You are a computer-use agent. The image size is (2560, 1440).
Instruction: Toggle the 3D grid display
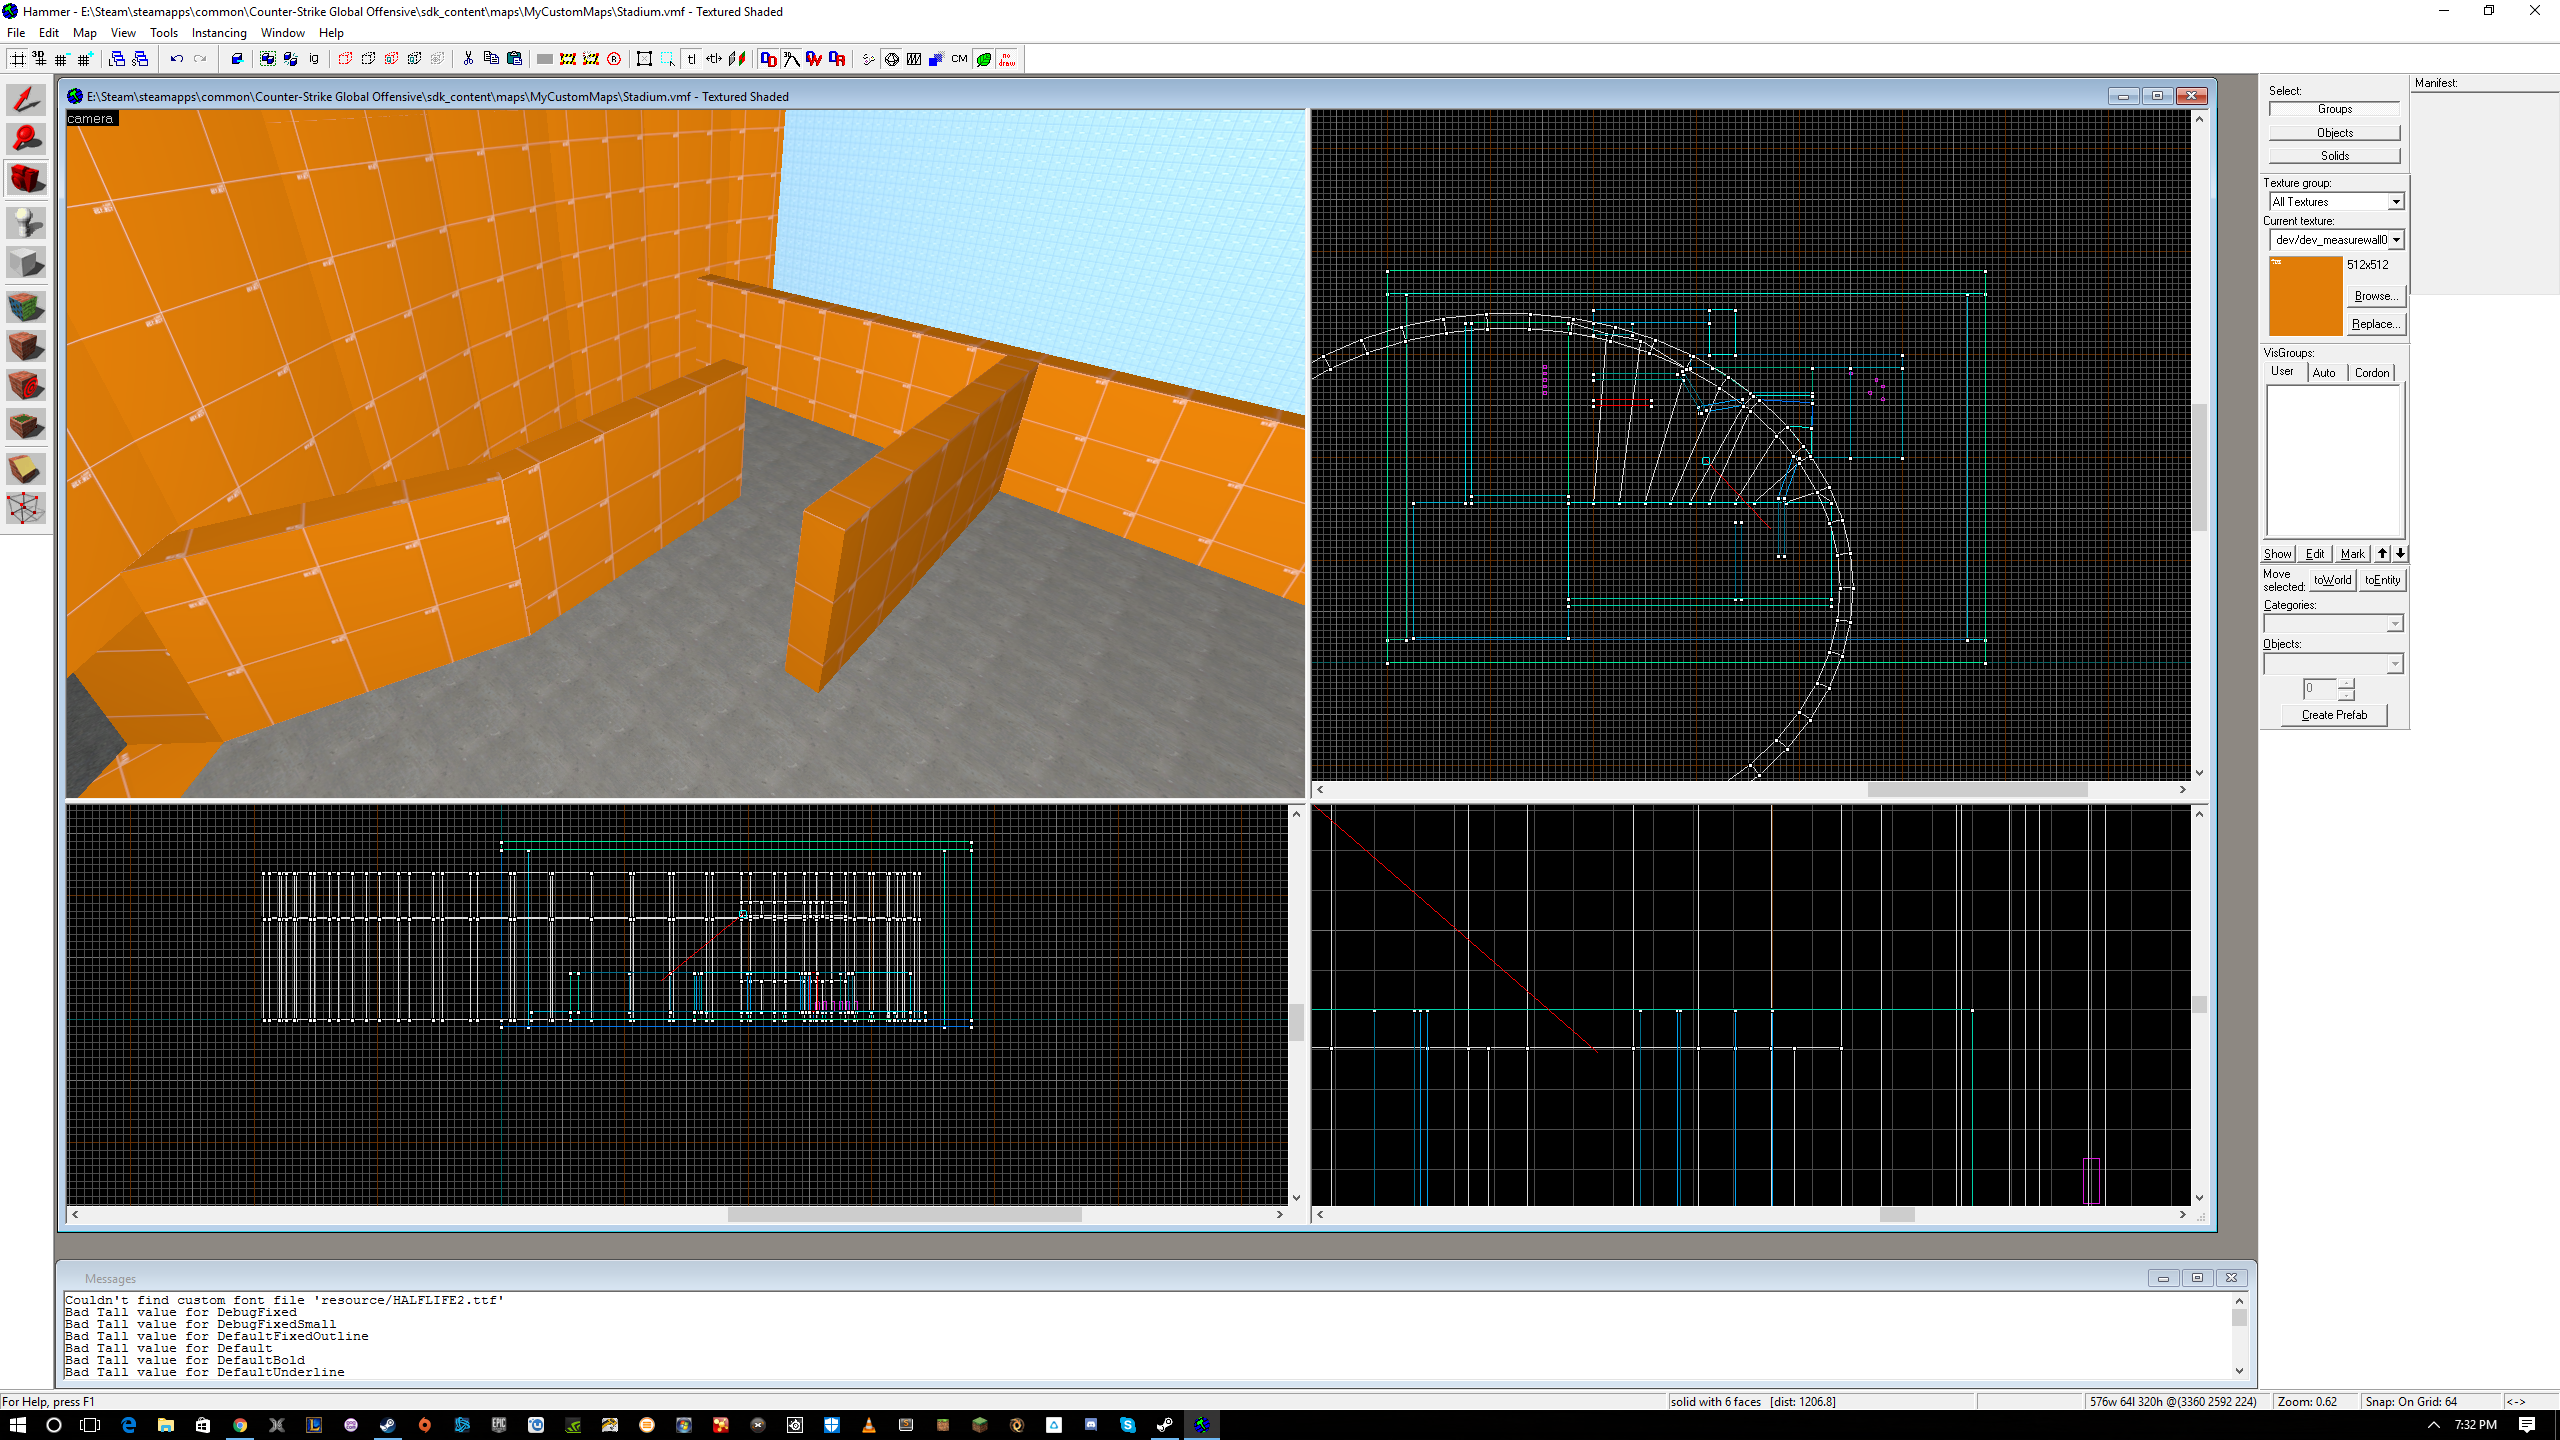(39, 59)
